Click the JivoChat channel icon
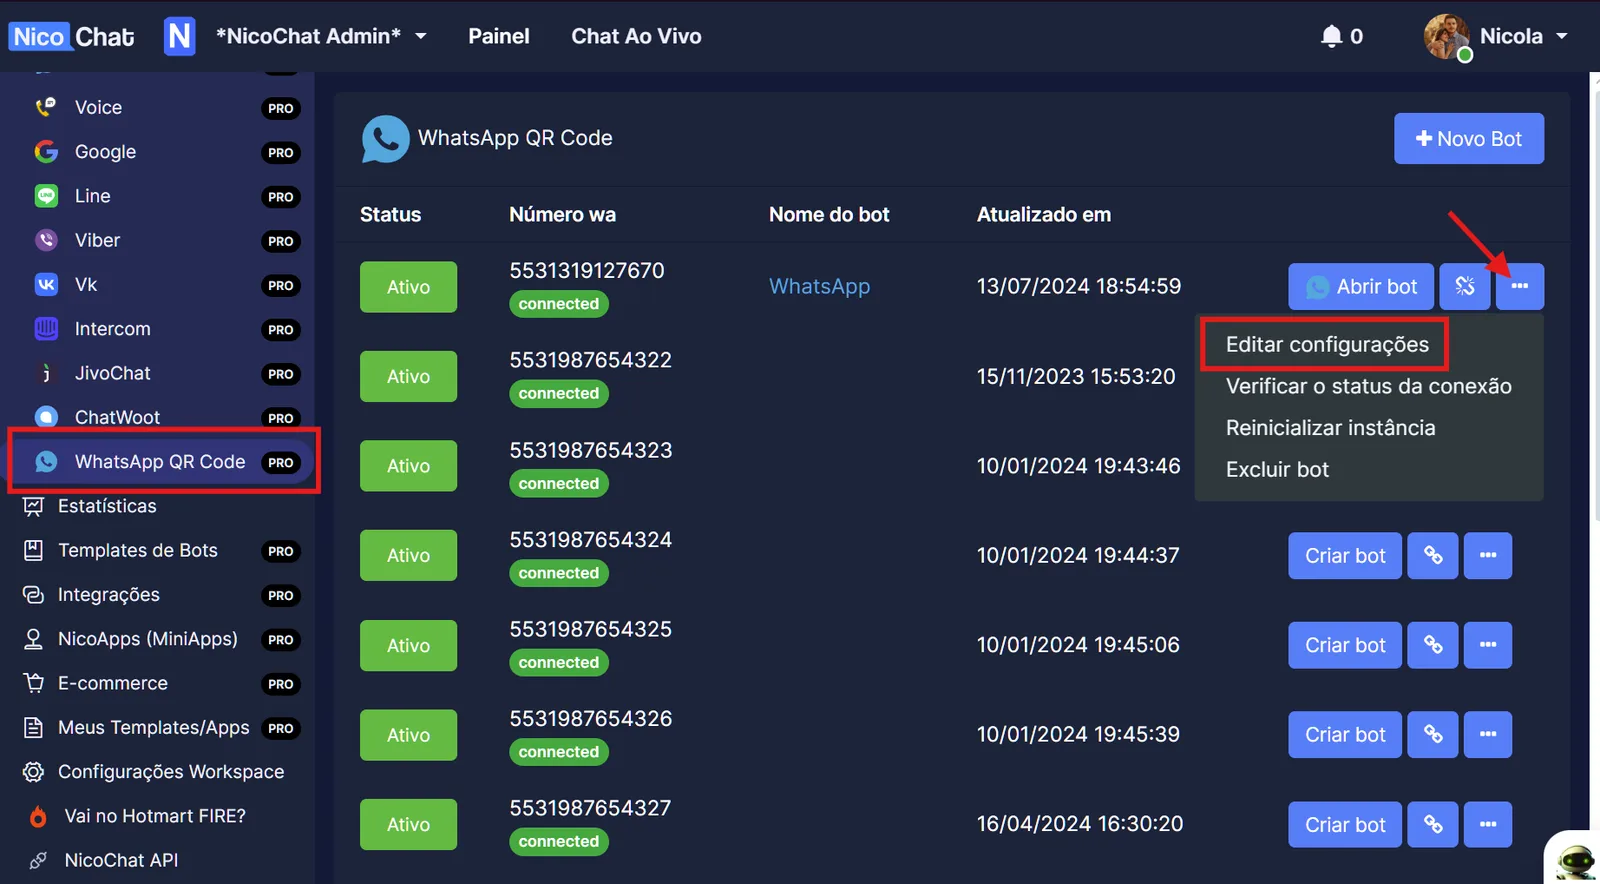This screenshot has height=884, width=1600. (46, 373)
